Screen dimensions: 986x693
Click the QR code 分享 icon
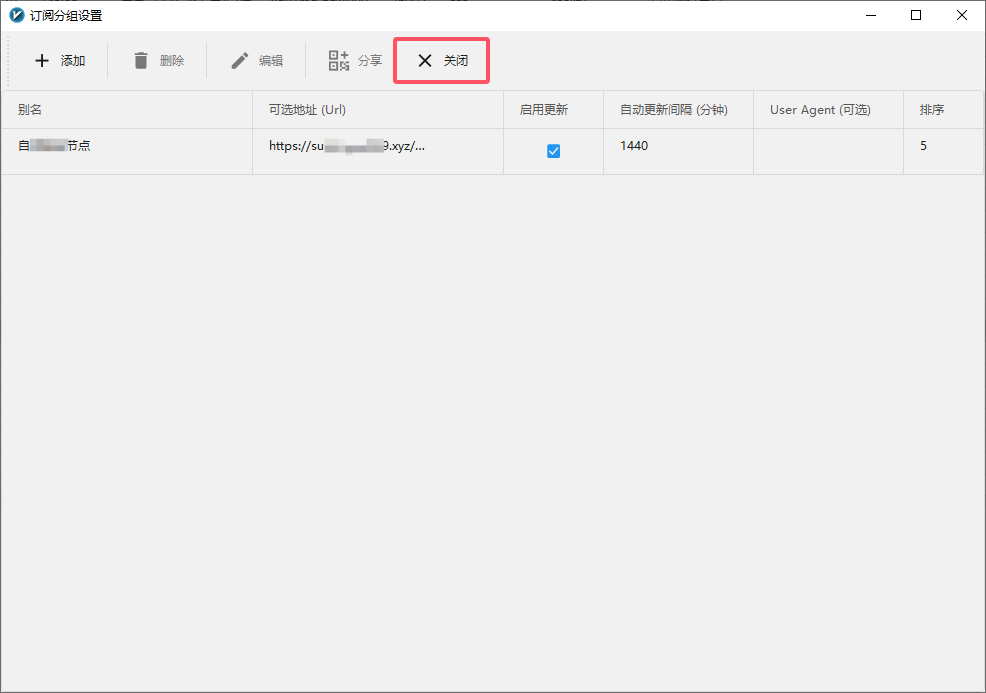(339, 60)
